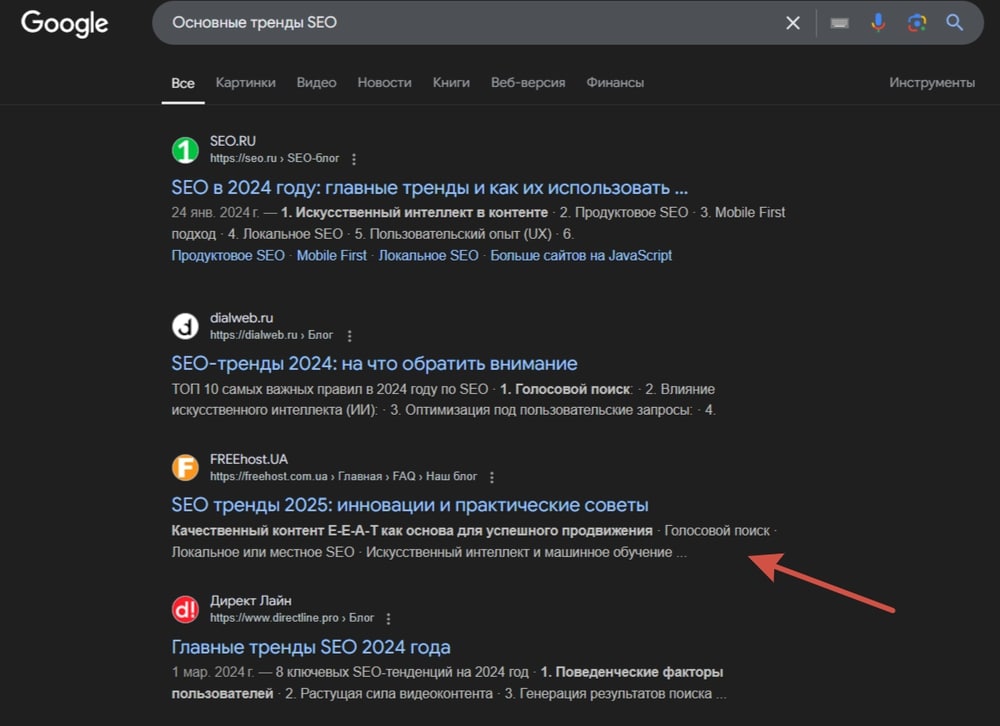The width and height of the screenshot is (1000, 726).
Task: Switch to the Картинки tab
Action: 246,82
